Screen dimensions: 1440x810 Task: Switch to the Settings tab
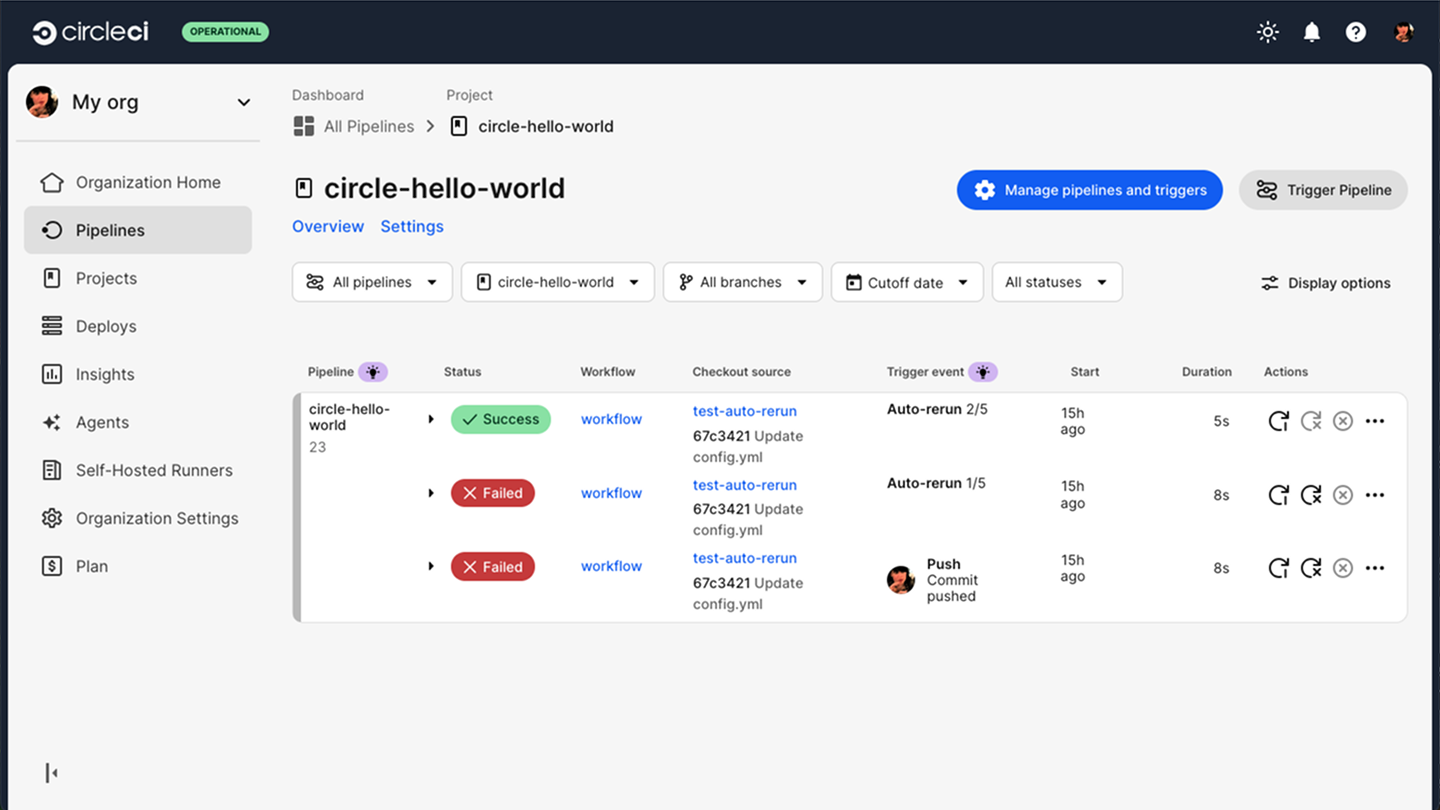click(412, 226)
